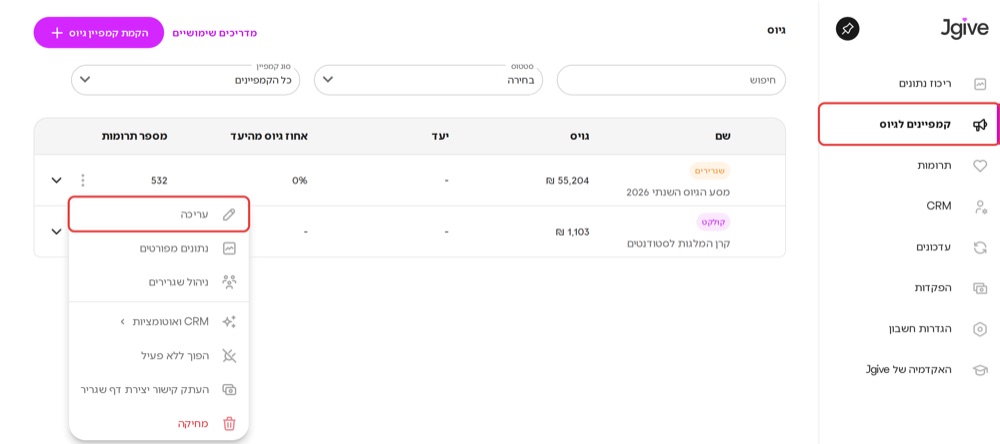
Task: Open הפקדות deposits icon in sidebar
Action: click(x=980, y=288)
